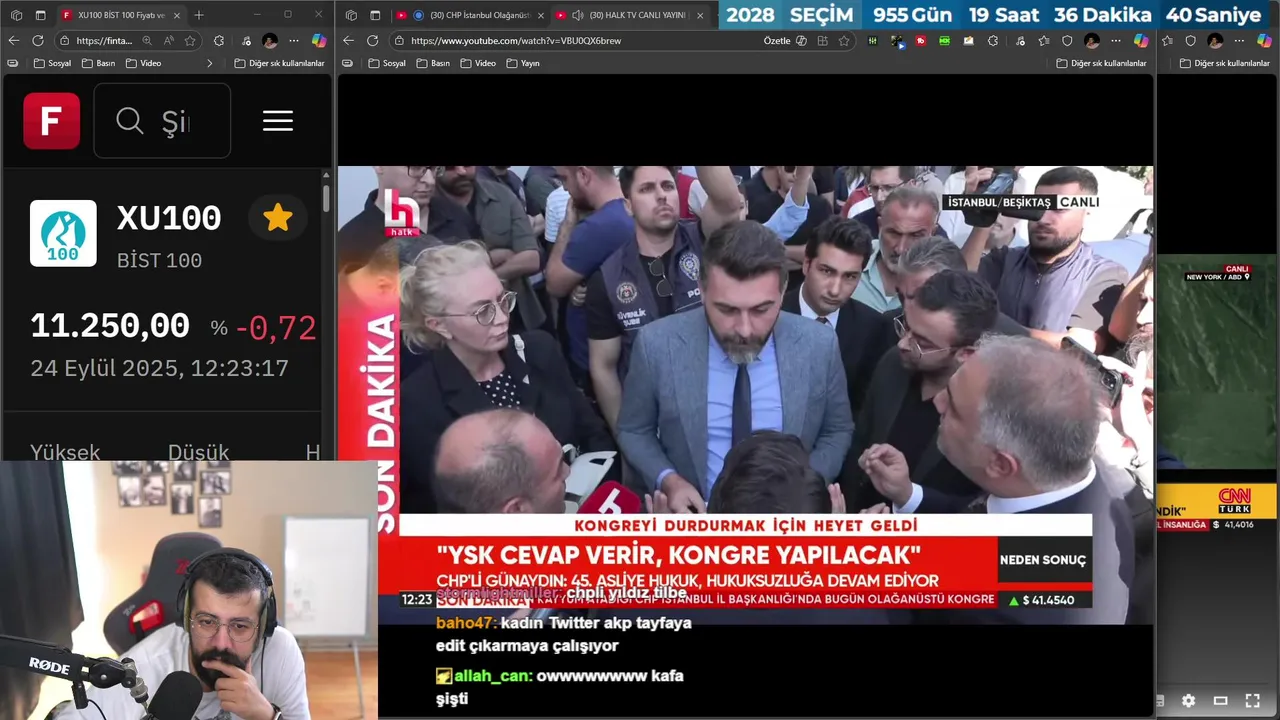Open profile avatar in YouTube window
The height and width of the screenshot is (720, 1280).
point(1092,41)
